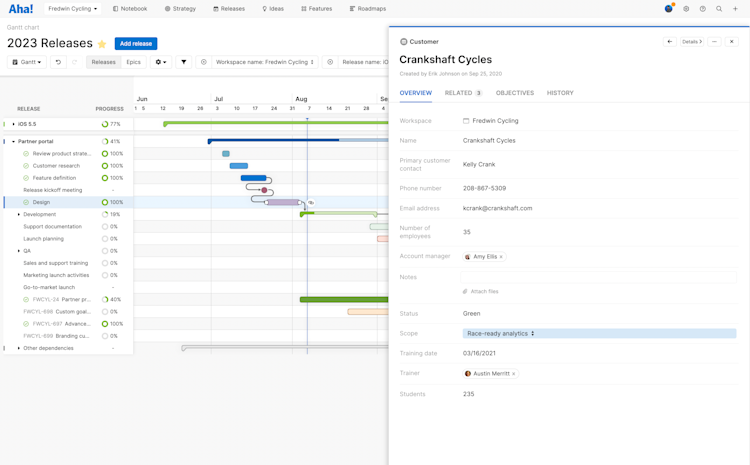Open the help question mark icon
The height and width of the screenshot is (465, 750).
click(x=703, y=9)
